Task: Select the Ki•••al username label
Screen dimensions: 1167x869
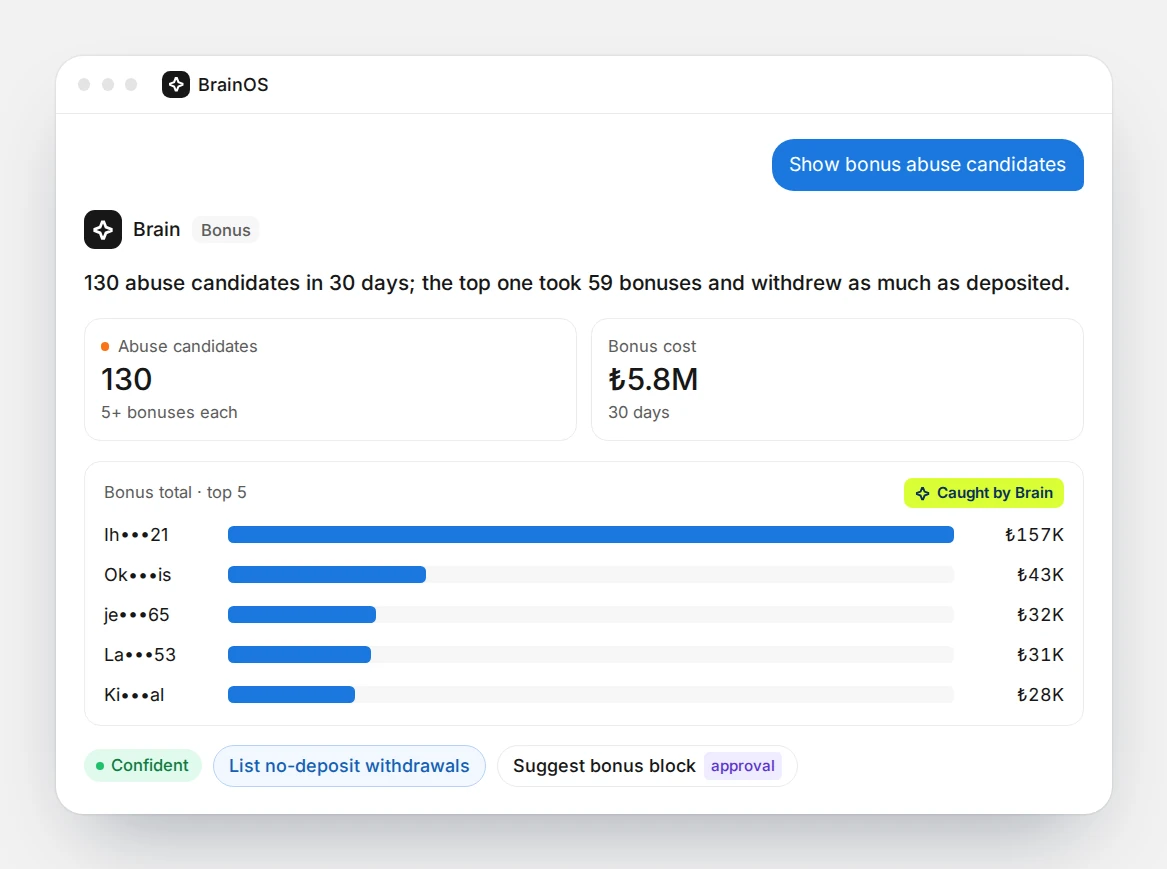Action: tap(134, 695)
